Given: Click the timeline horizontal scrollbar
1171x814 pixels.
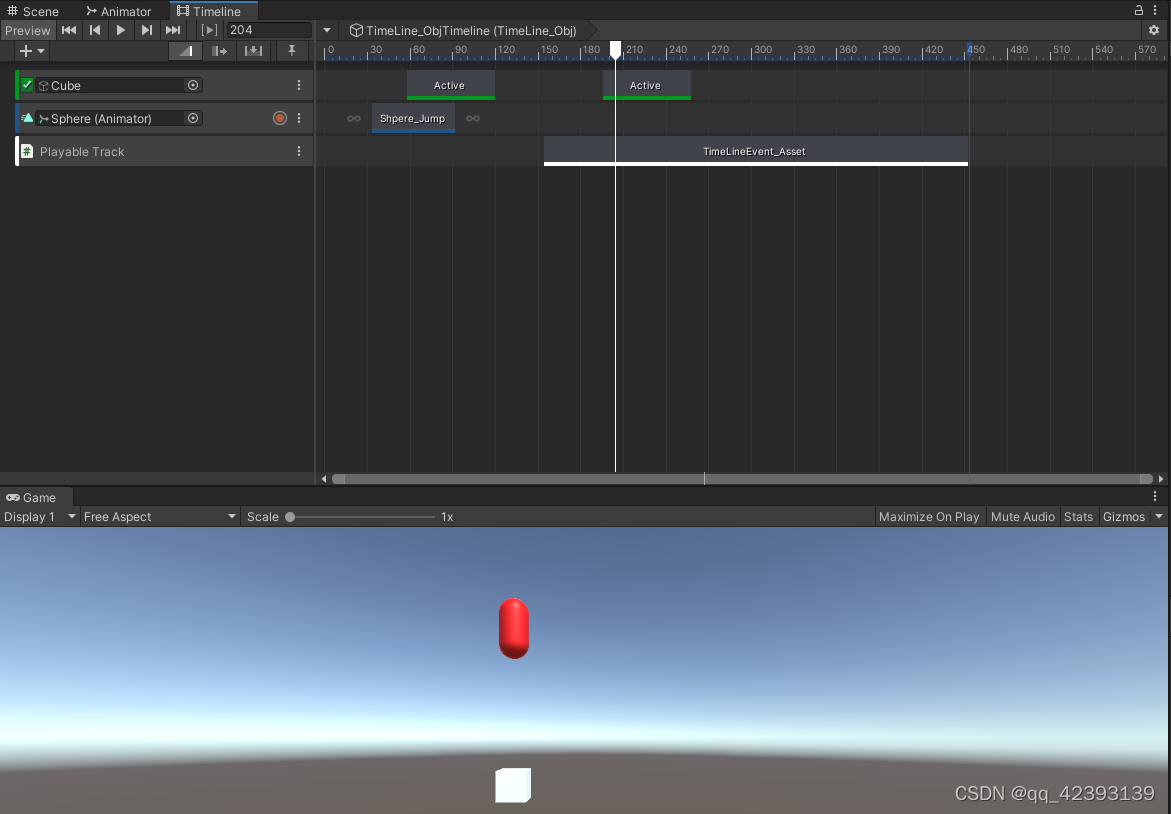Looking at the screenshot, I should 743,479.
